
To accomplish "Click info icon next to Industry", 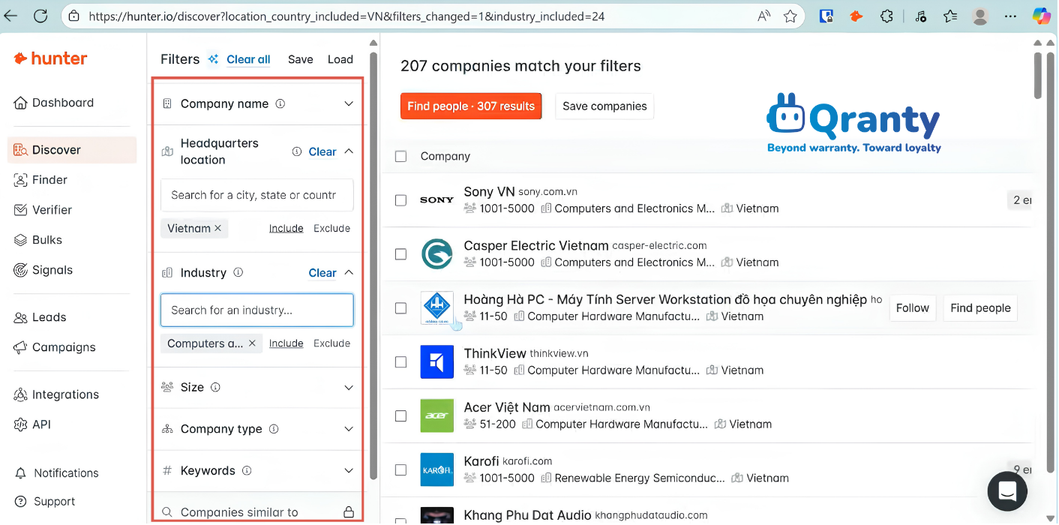I will (x=238, y=272).
